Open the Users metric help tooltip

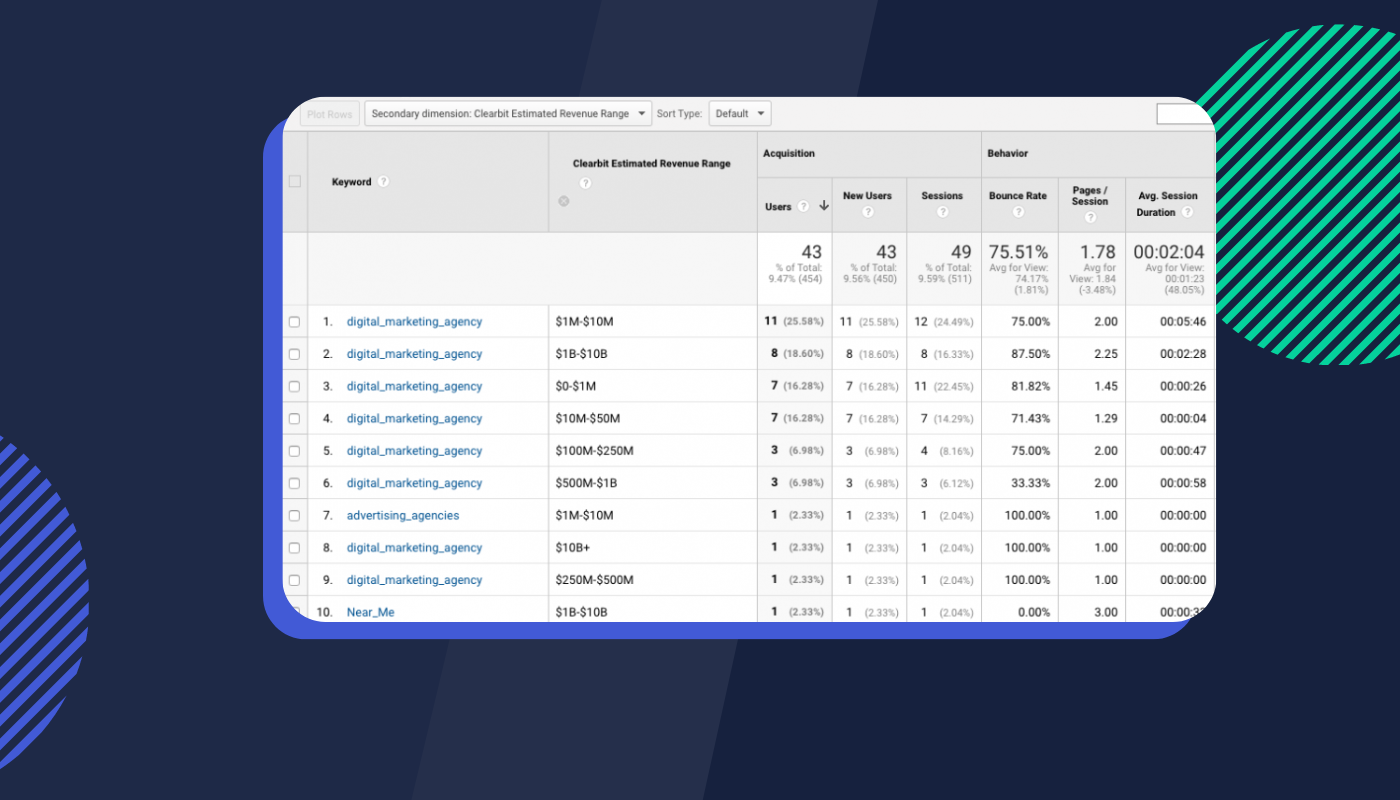tap(803, 207)
